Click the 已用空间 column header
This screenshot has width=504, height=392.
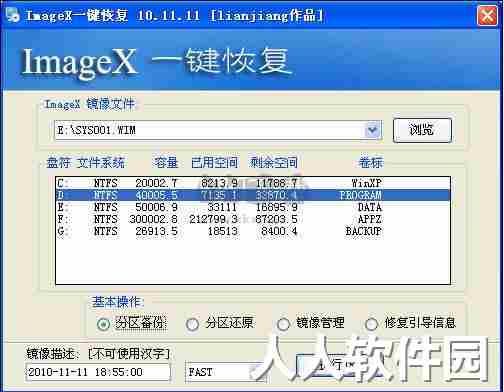click(214, 163)
